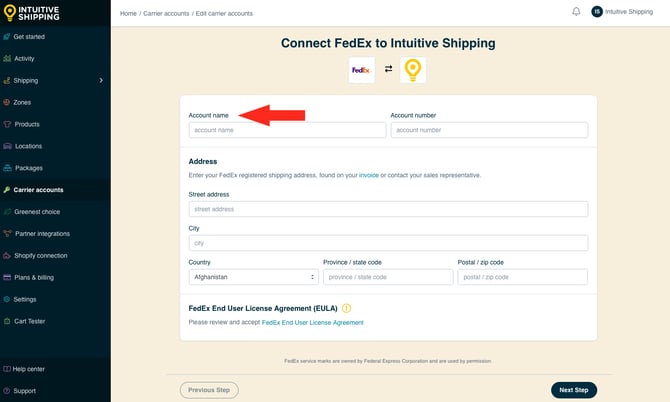The image size is (670, 402).
Task: Click the Shipping sidebar icon
Action: click(6, 80)
